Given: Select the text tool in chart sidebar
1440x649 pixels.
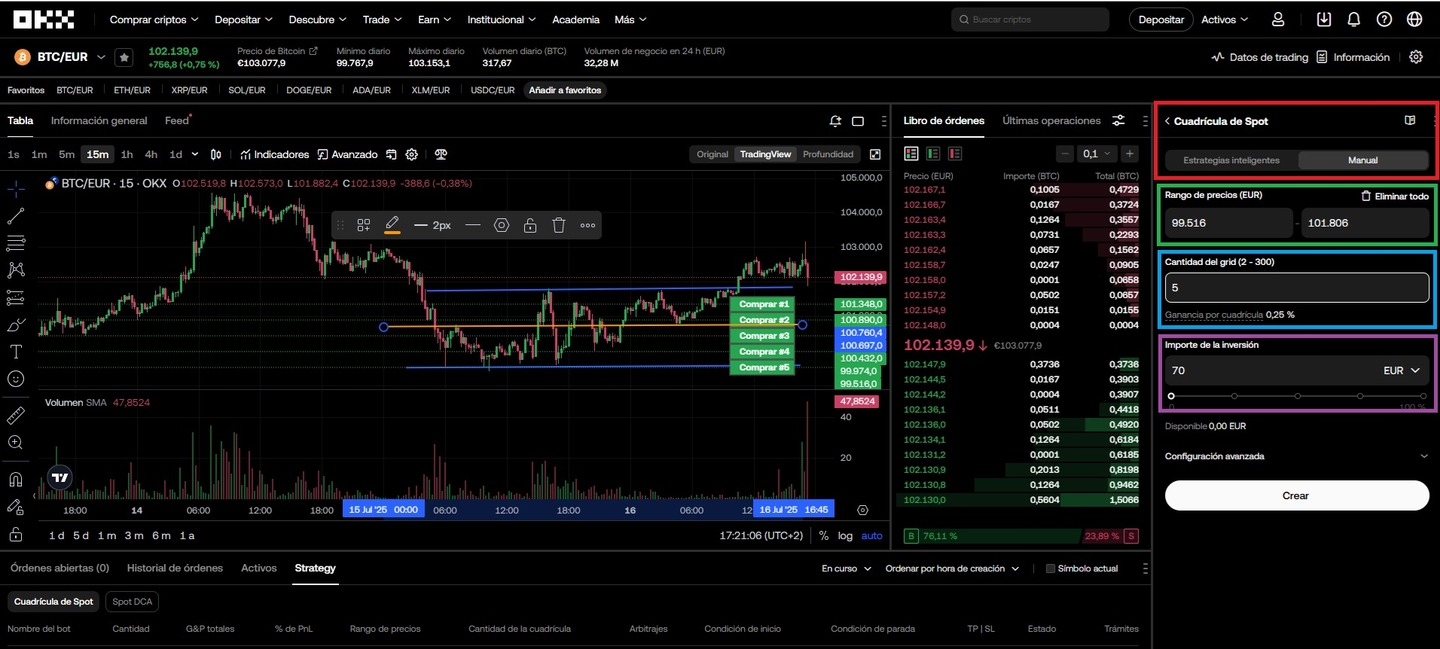Looking at the screenshot, I should point(16,352).
